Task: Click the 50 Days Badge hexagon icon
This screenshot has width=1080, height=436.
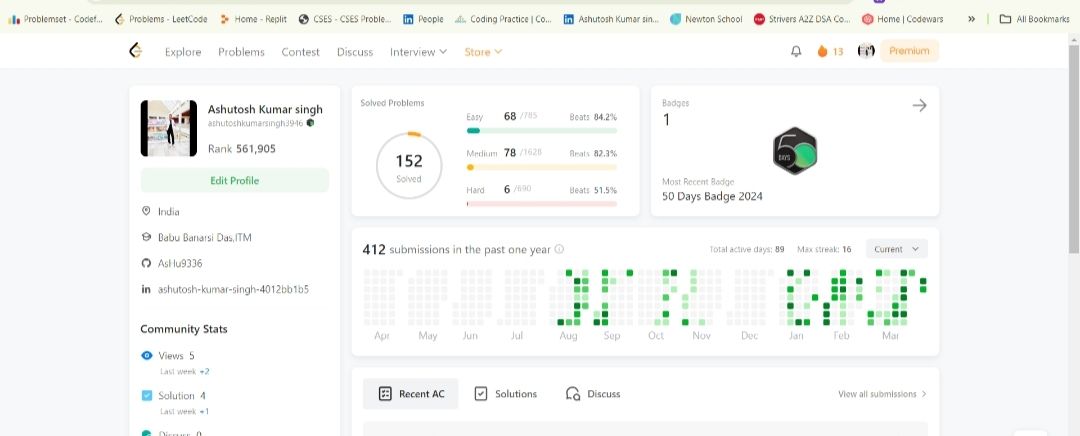Action: [x=795, y=150]
